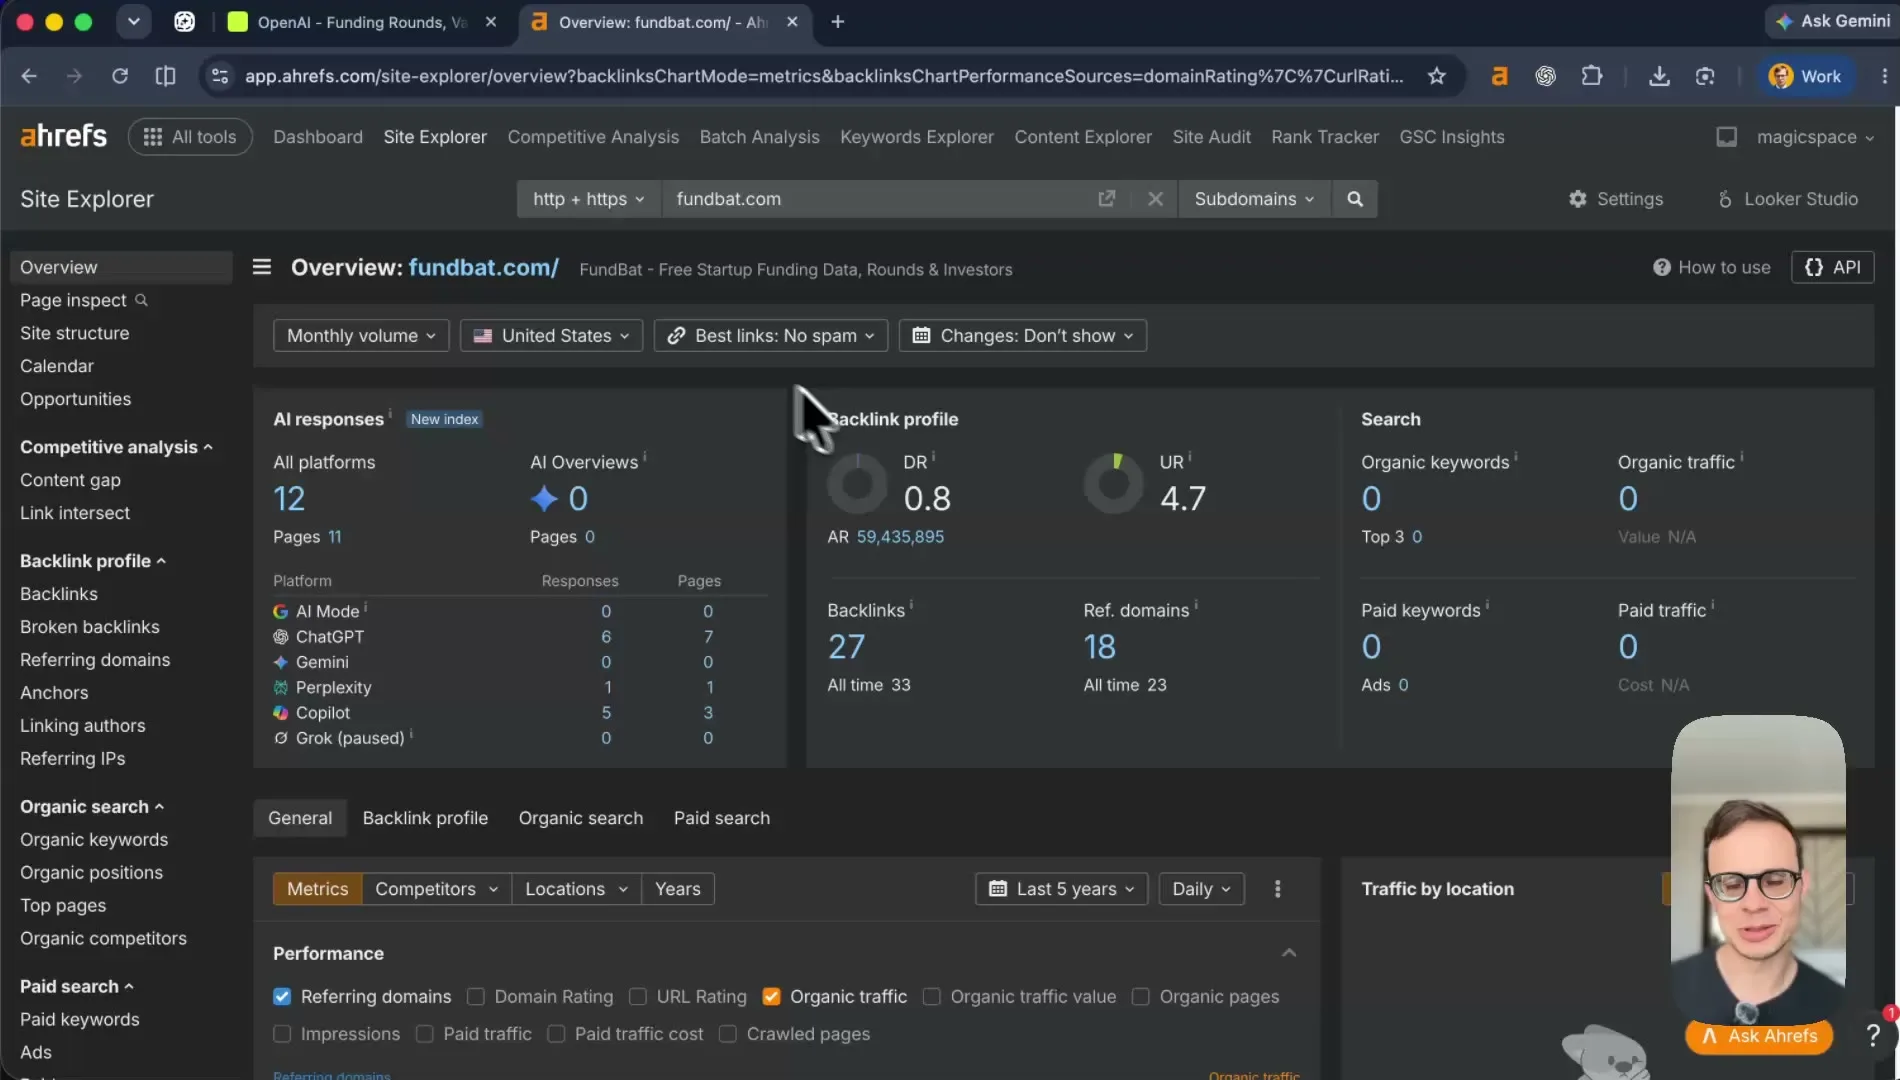The height and width of the screenshot is (1080, 1900).
Task: Clear the fundbat.com search field
Action: 1155,199
